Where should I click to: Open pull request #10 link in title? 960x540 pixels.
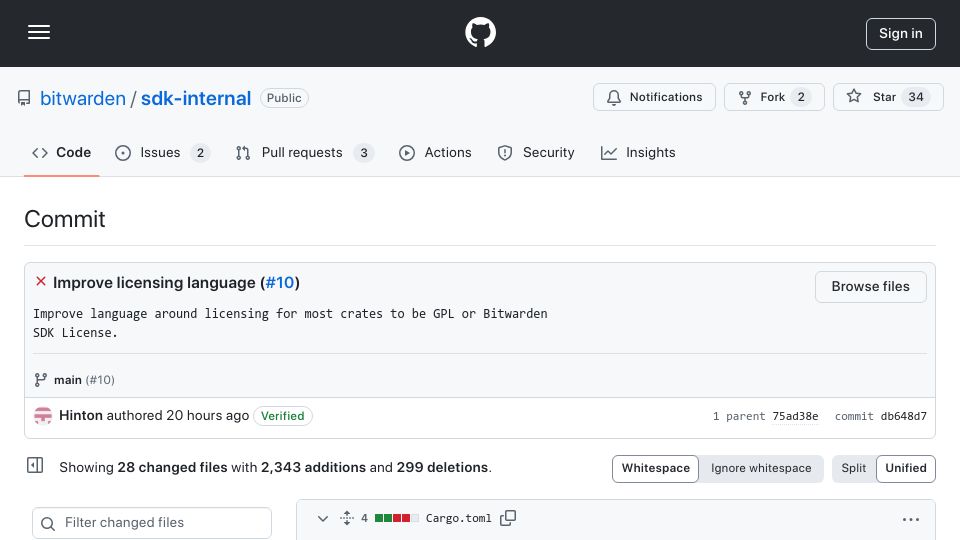pyautogui.click(x=280, y=283)
